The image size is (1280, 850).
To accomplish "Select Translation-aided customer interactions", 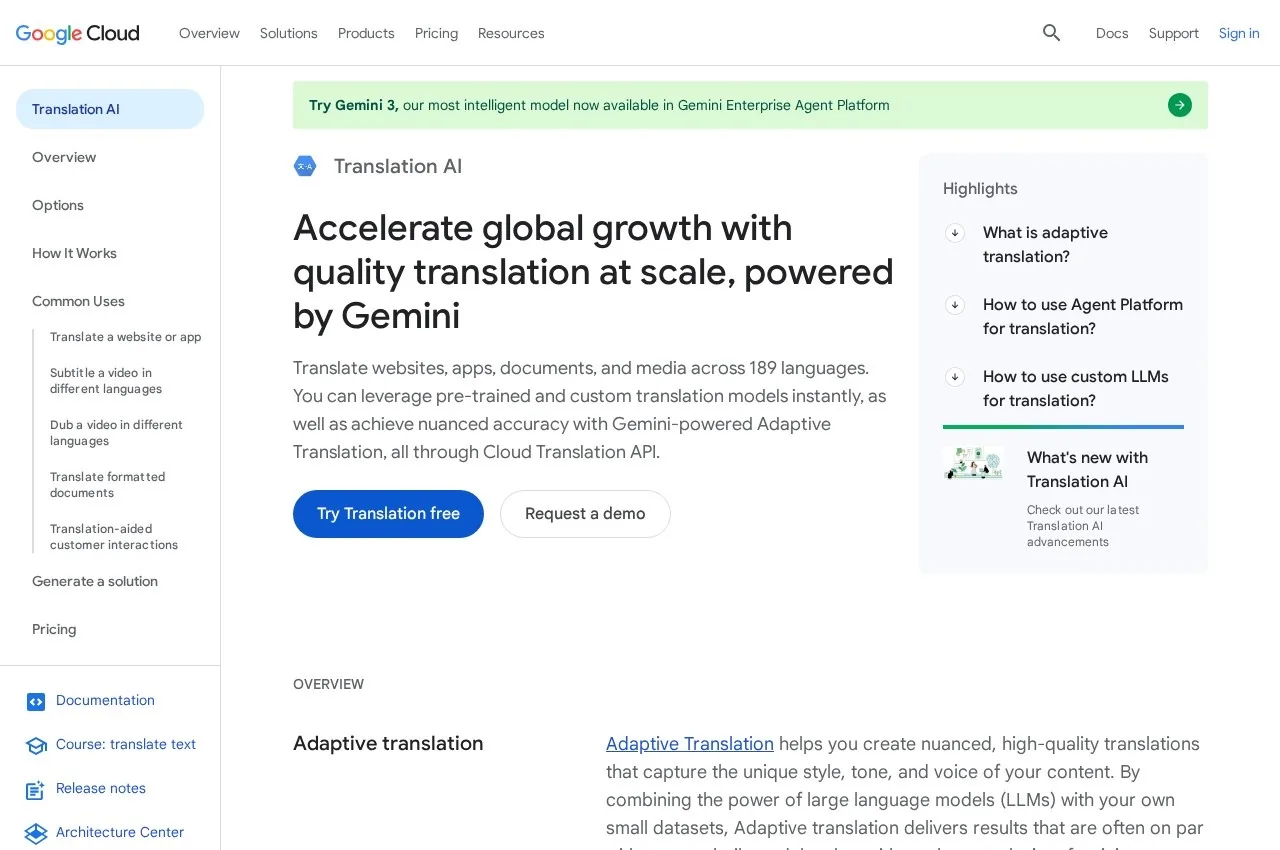I will click(114, 537).
